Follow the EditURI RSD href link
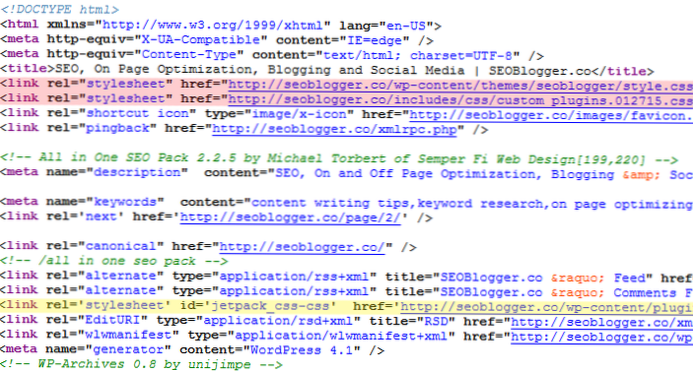 602,321
